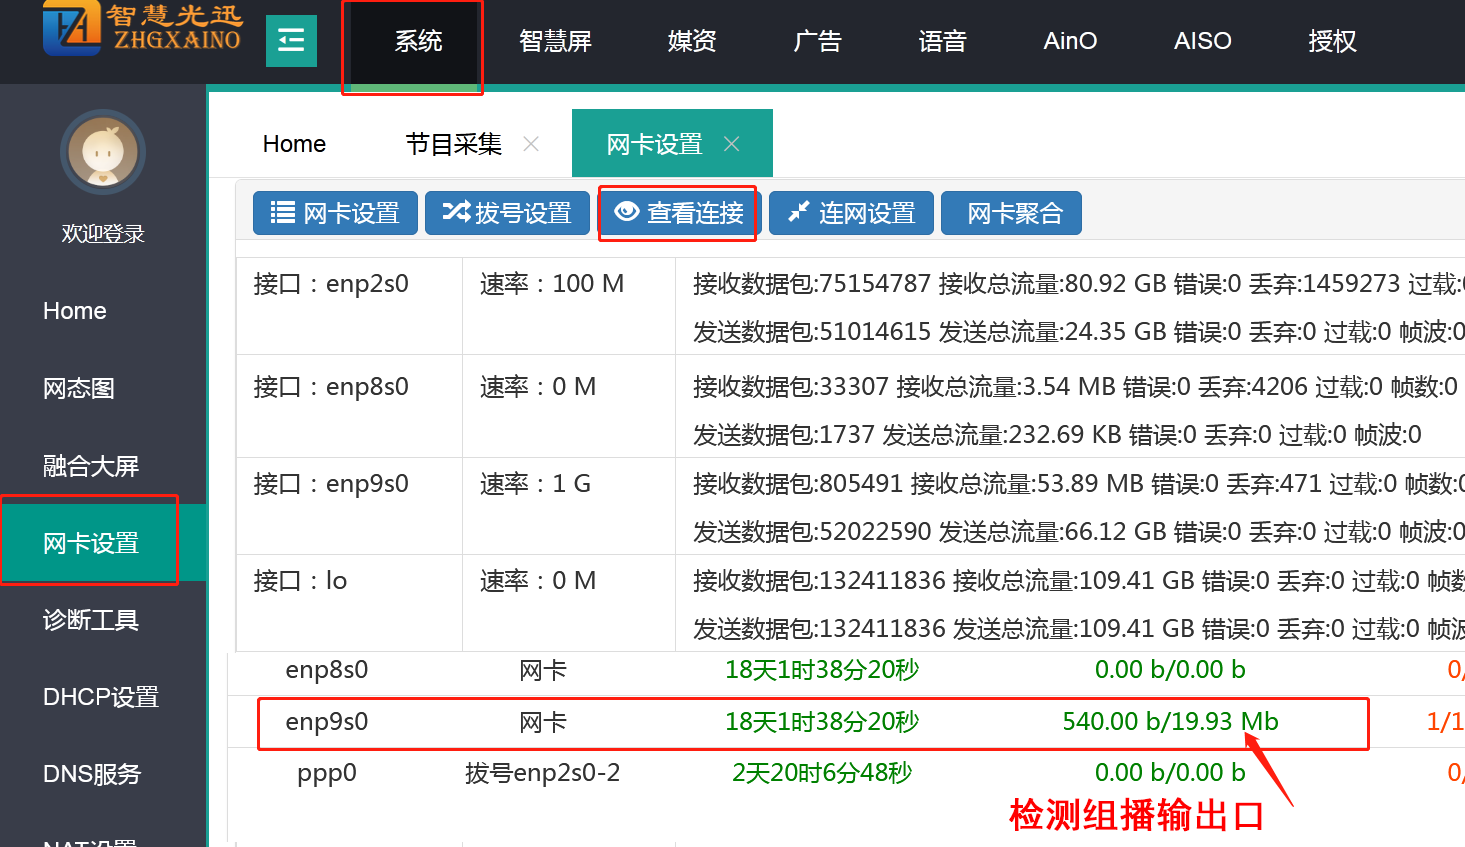
Task: Open DHCP设置 in the sidebar
Action: [x=101, y=697]
